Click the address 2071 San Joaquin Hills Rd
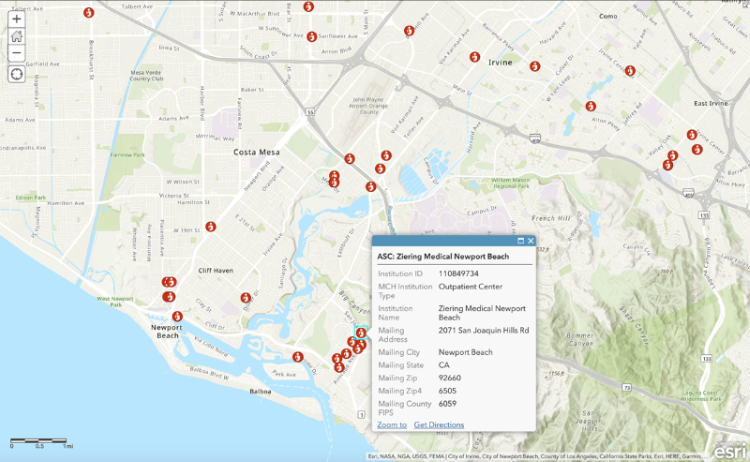The height and width of the screenshot is (462, 750). [x=484, y=330]
